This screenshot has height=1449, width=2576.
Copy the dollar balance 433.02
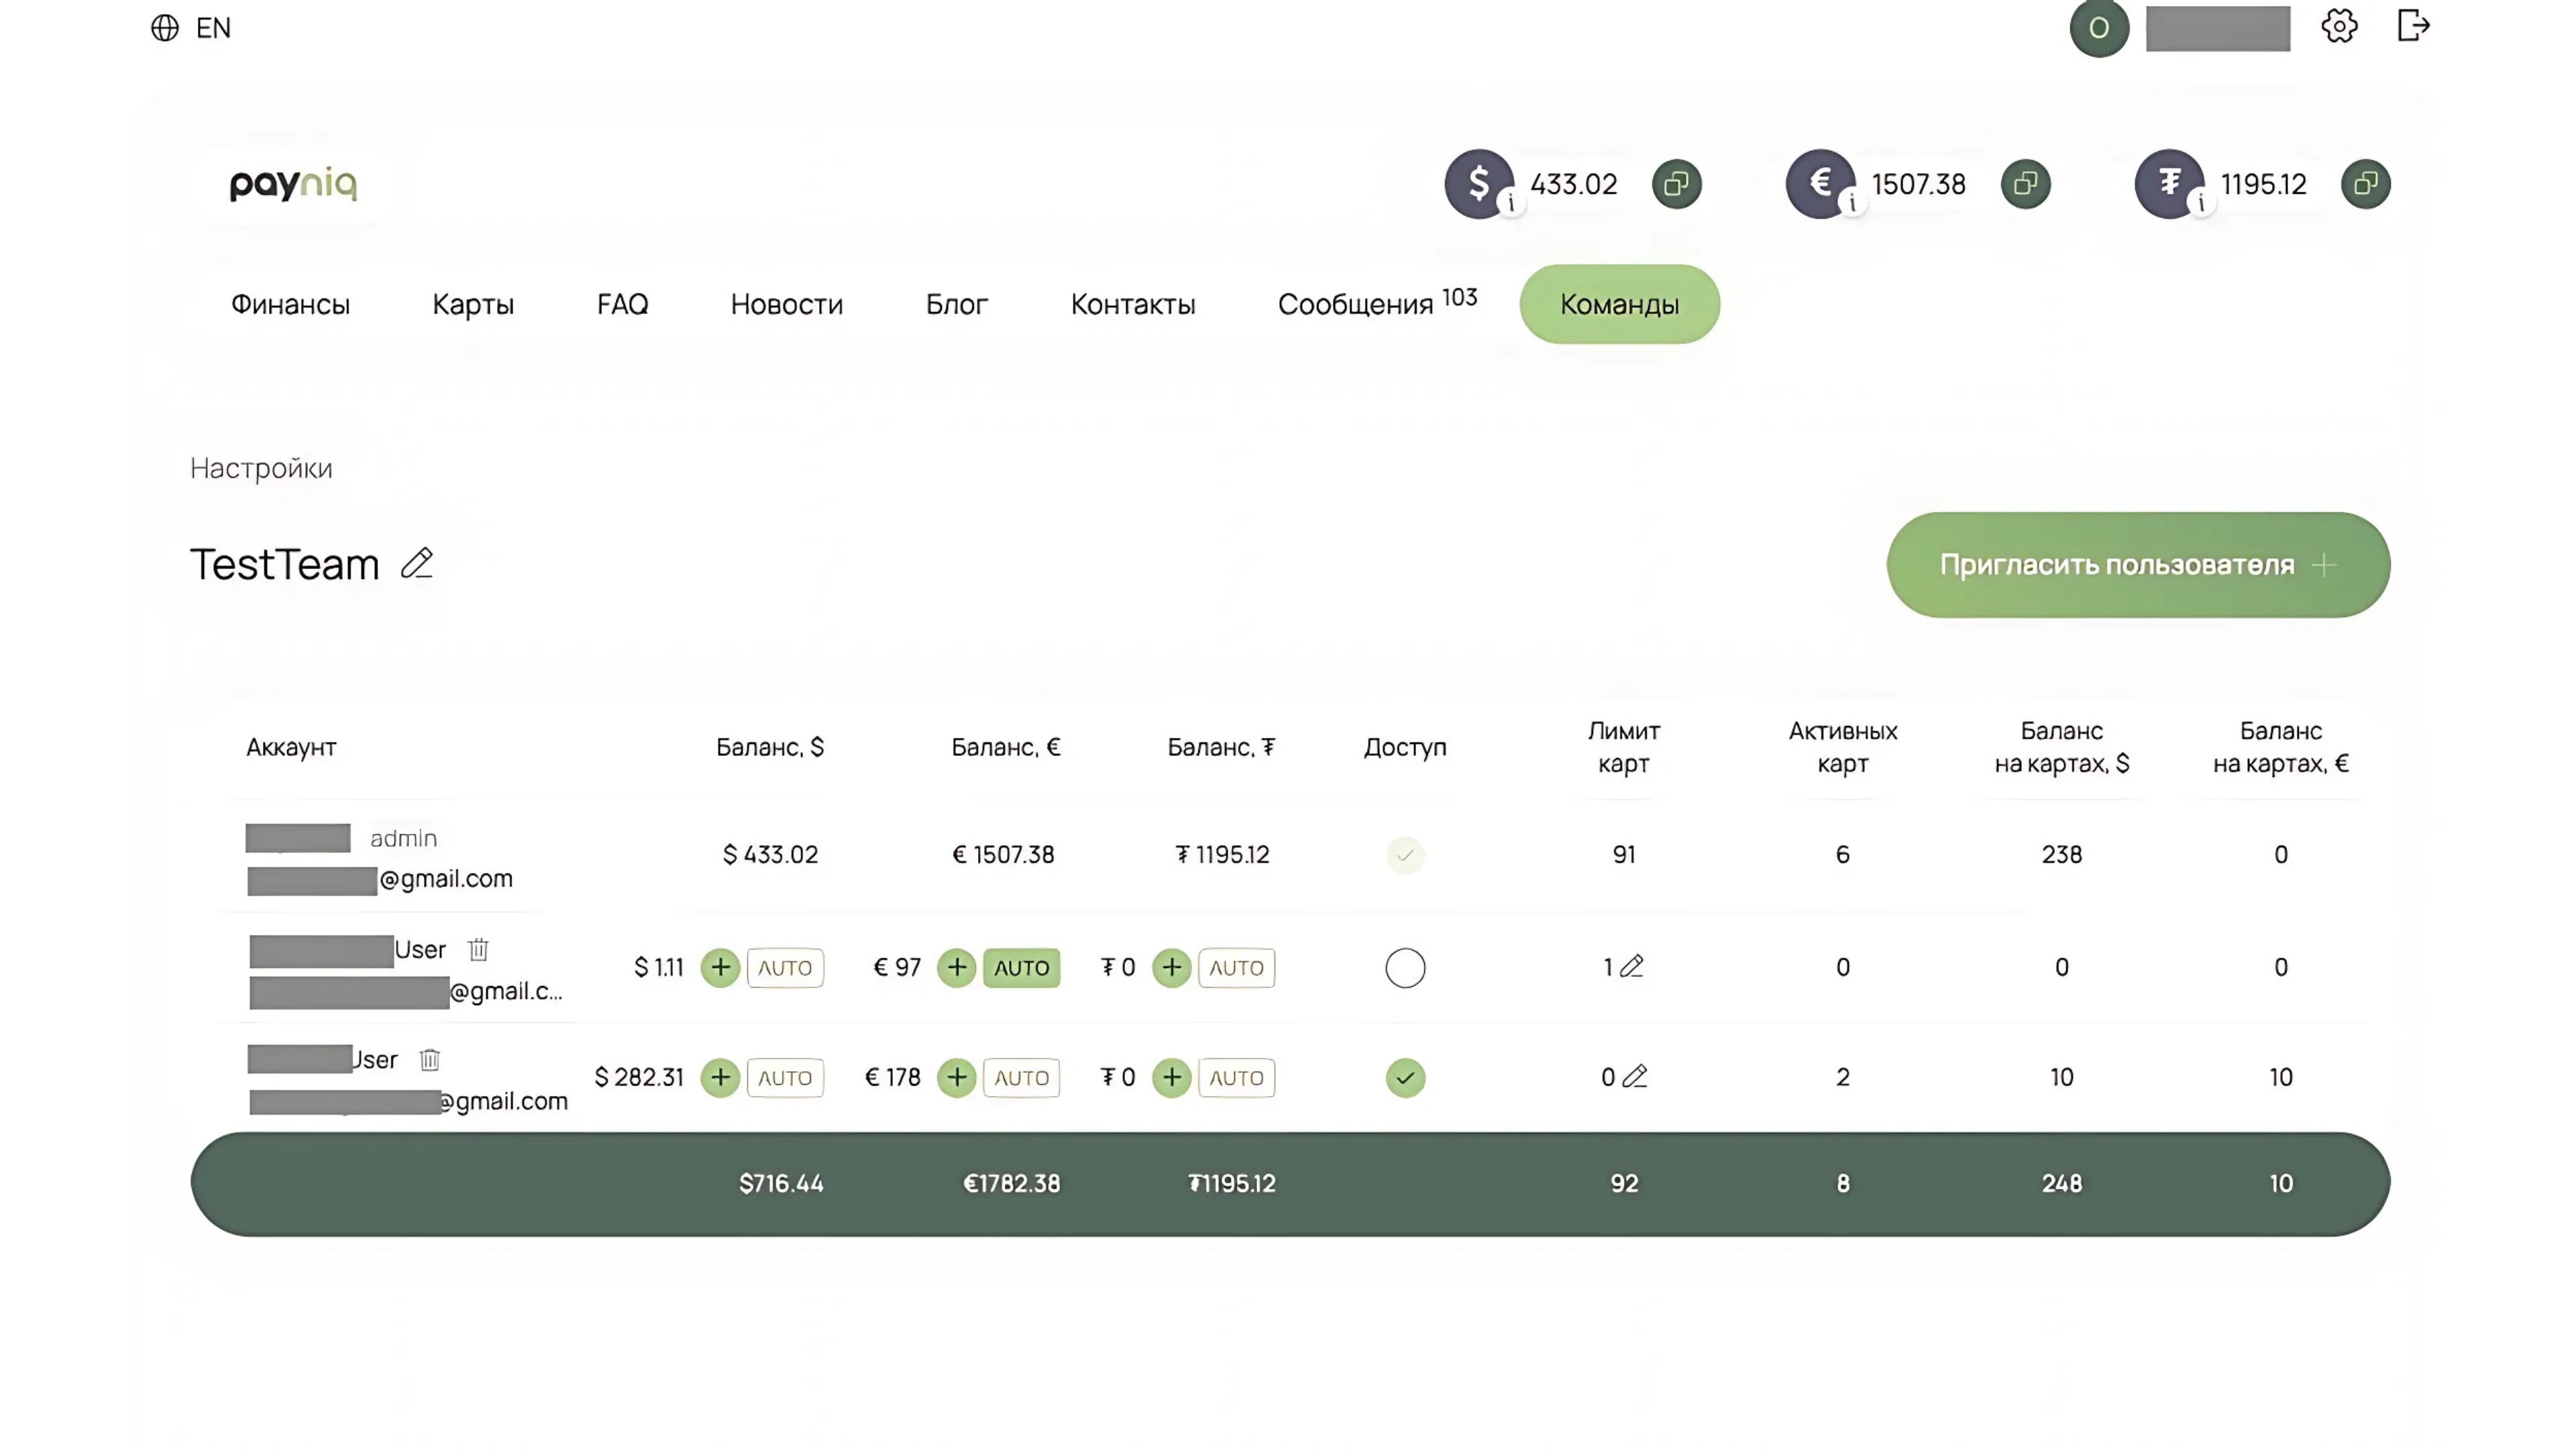pyautogui.click(x=1676, y=184)
